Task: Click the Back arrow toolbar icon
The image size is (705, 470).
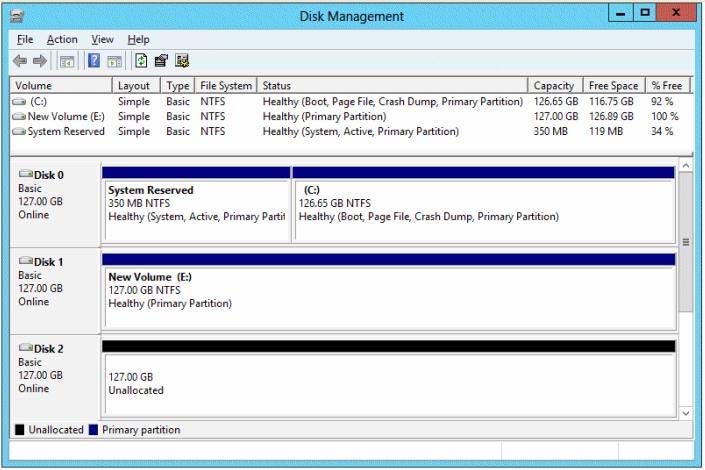Action: 20,61
